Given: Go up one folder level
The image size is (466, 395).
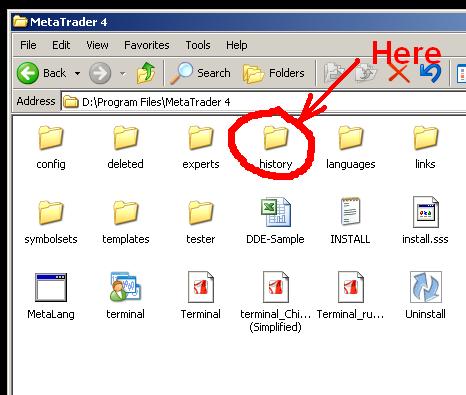Looking at the screenshot, I should pos(146,73).
